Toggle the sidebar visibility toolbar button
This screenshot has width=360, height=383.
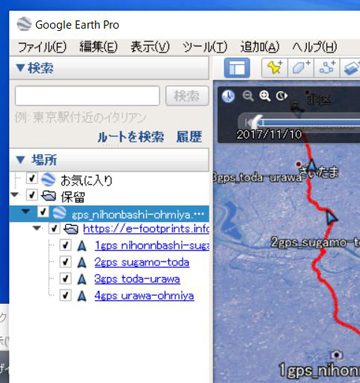(x=237, y=68)
